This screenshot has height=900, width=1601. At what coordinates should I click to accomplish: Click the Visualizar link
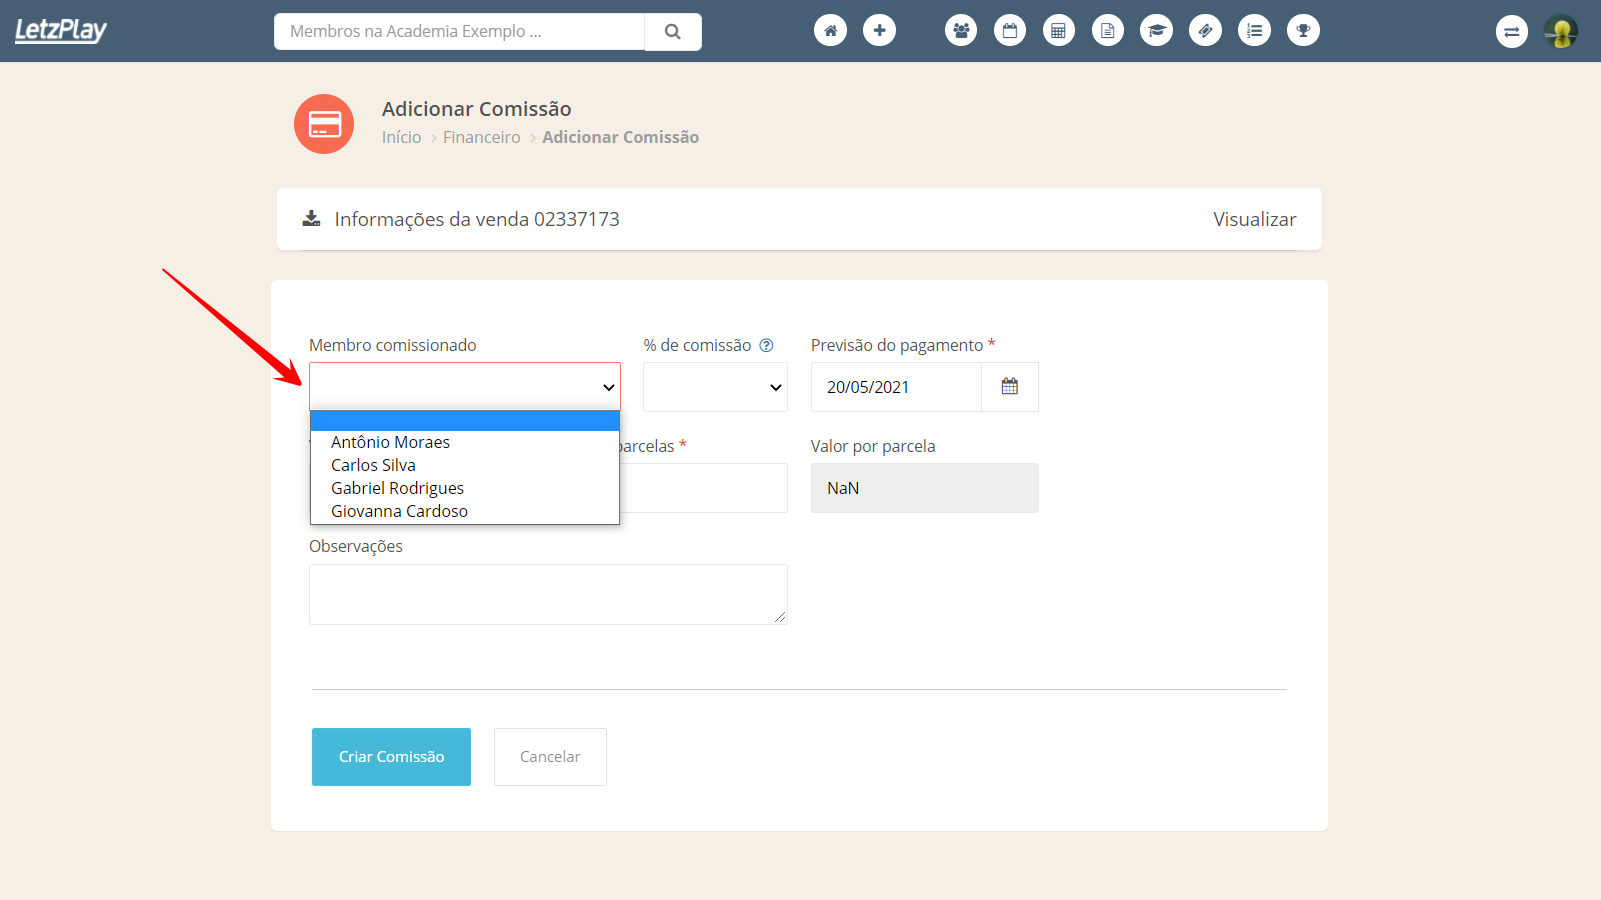click(x=1254, y=219)
